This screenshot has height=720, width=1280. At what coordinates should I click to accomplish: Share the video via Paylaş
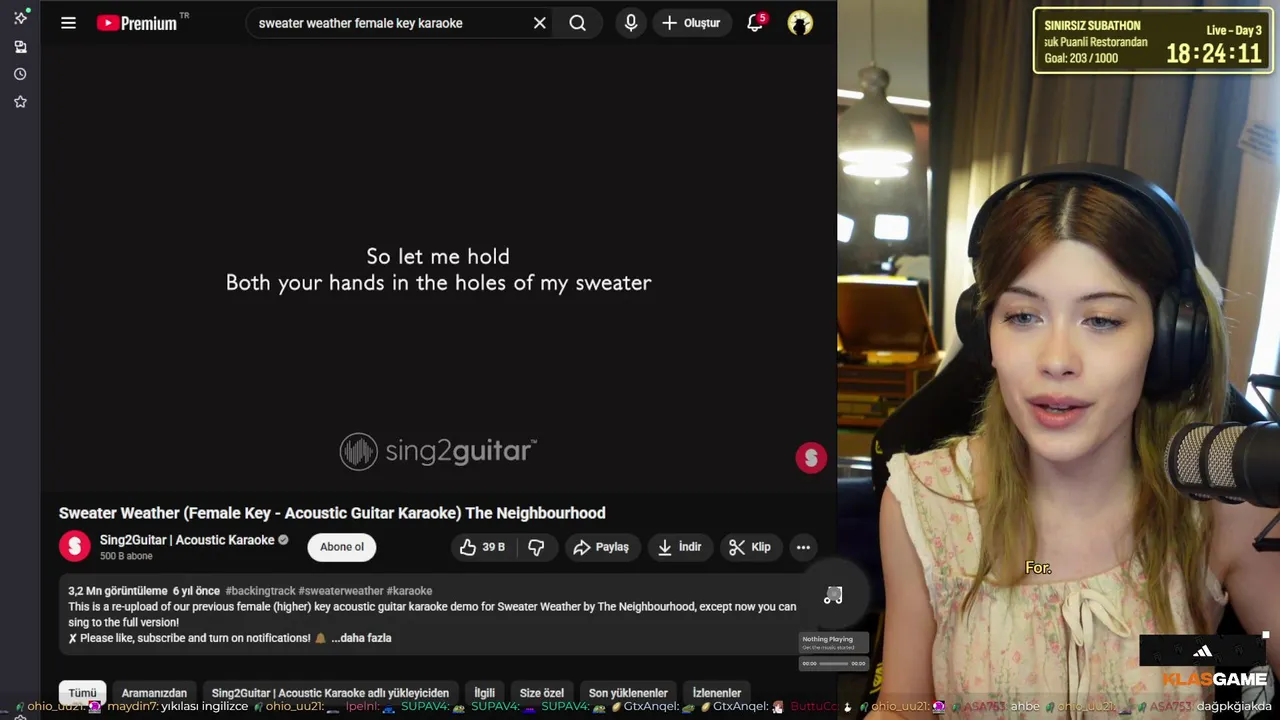(x=601, y=547)
